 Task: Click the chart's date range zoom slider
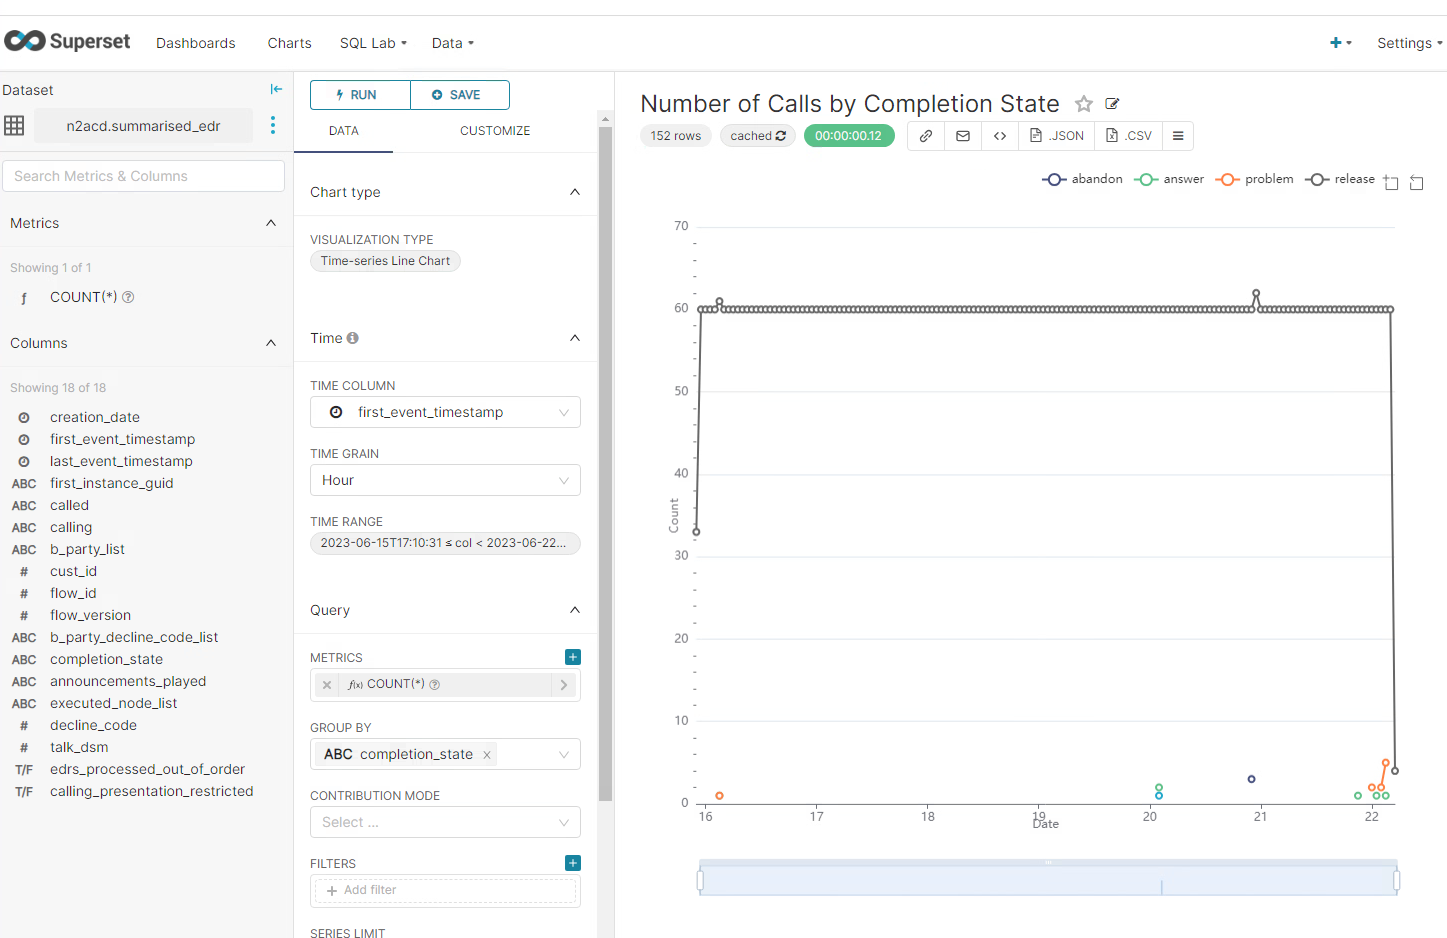click(x=1047, y=880)
